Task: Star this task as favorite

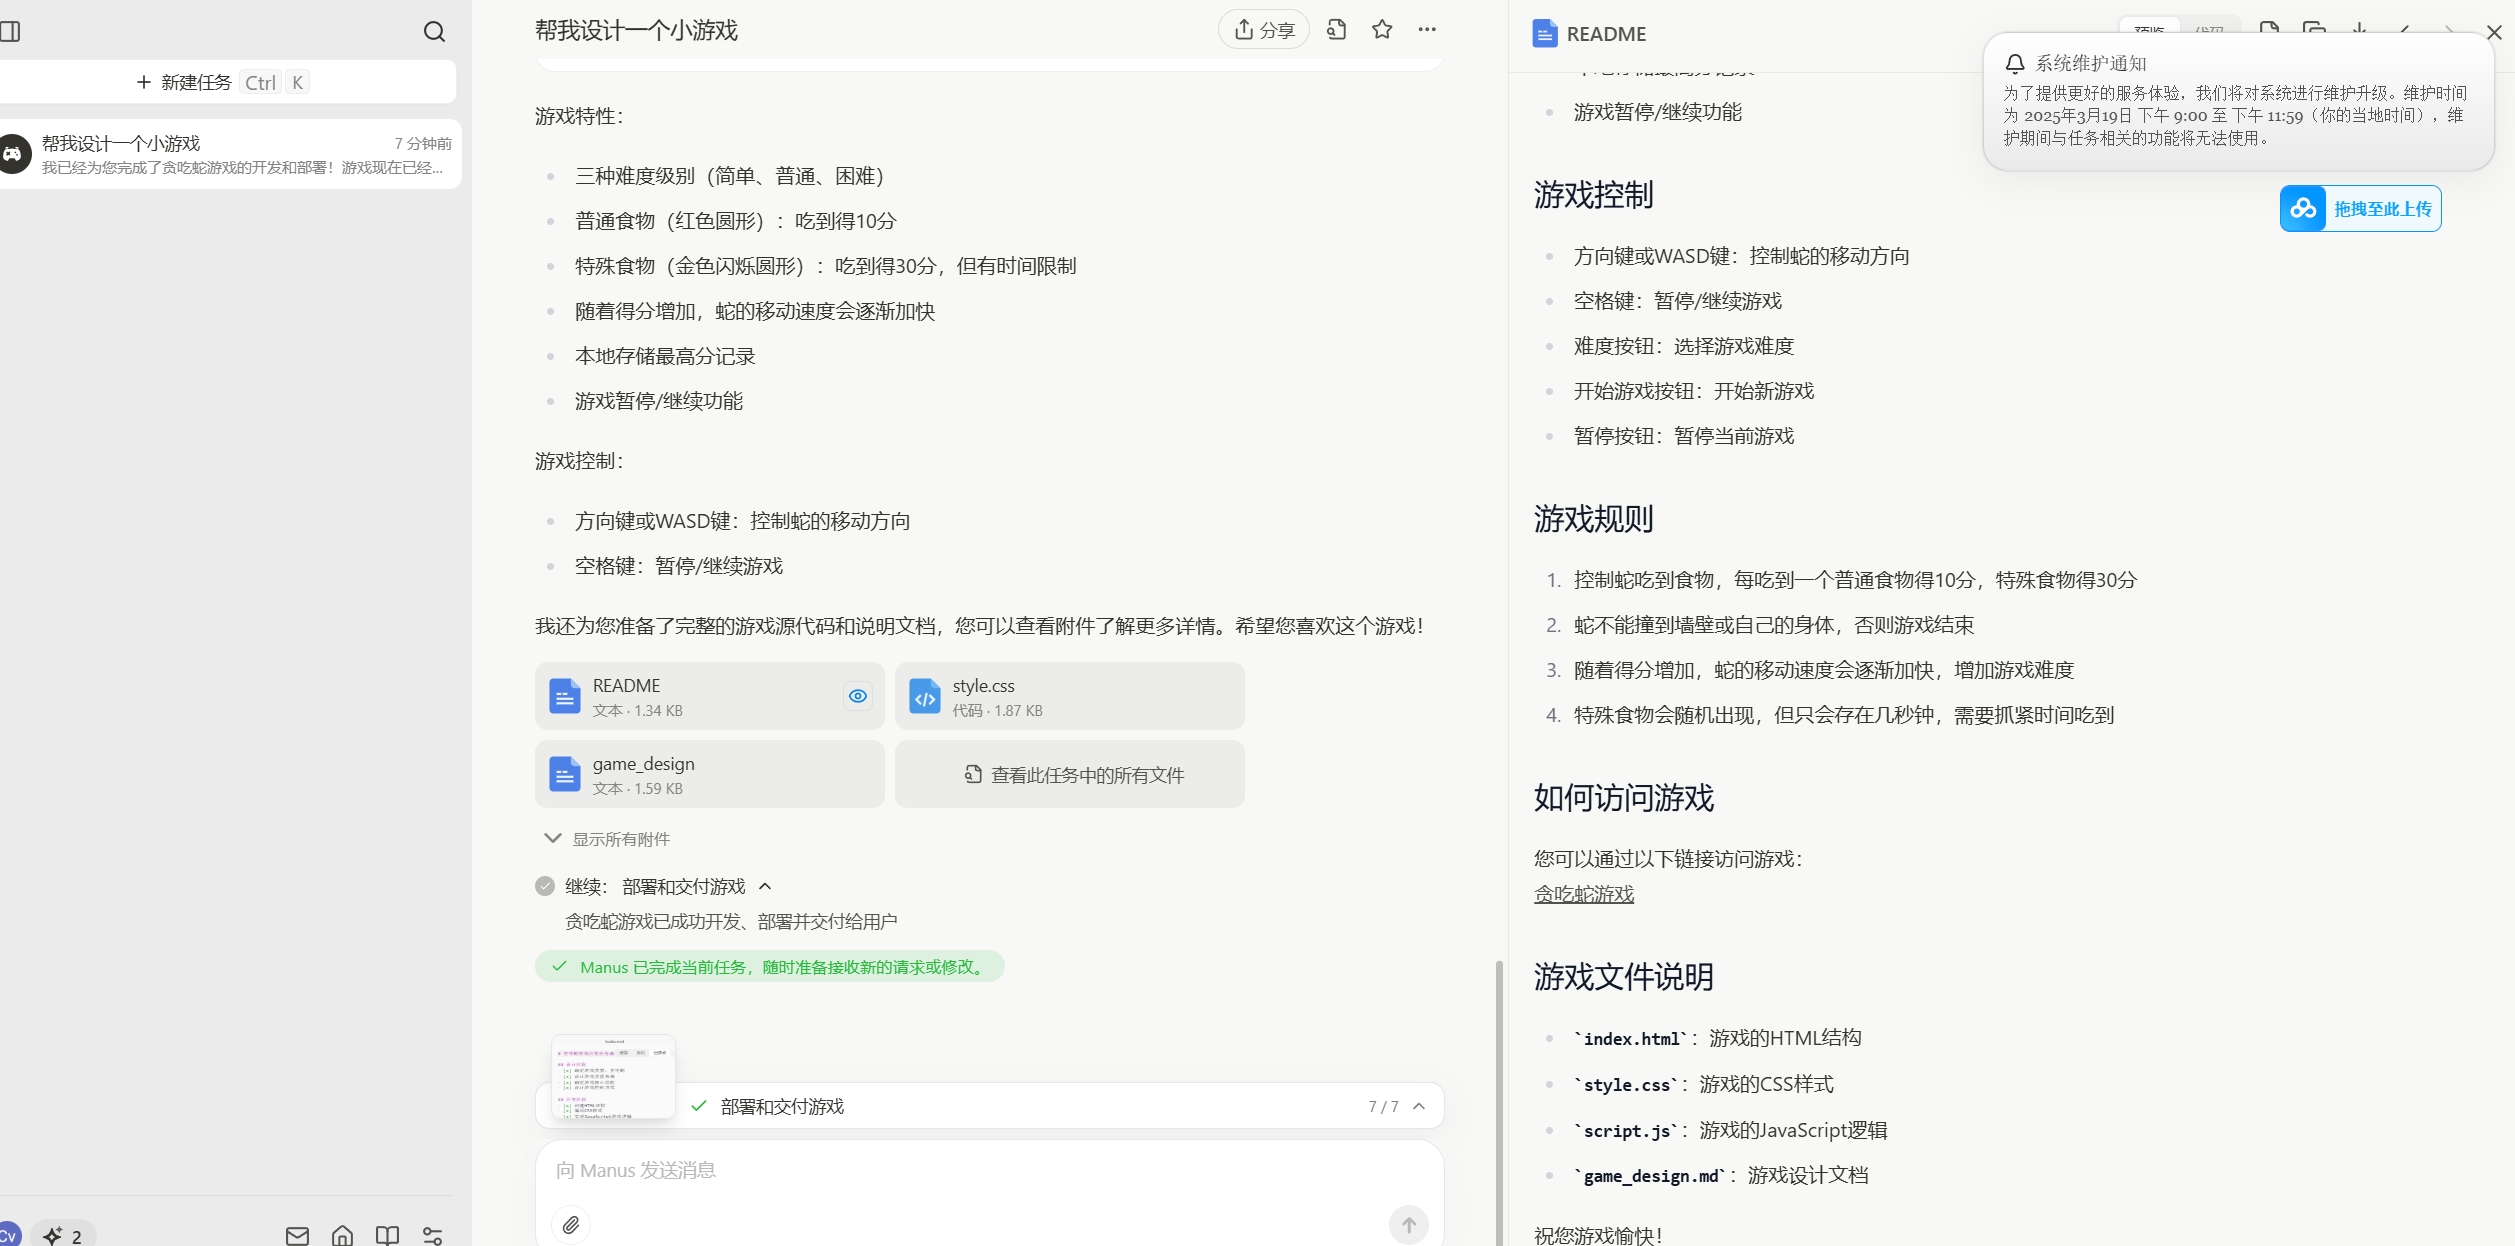Action: [x=1382, y=30]
